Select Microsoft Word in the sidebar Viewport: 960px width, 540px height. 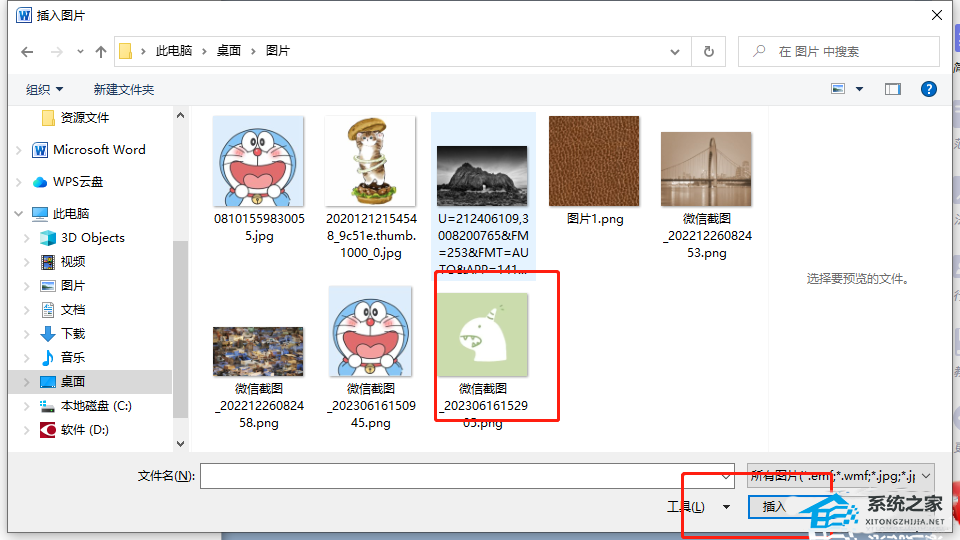(x=89, y=150)
